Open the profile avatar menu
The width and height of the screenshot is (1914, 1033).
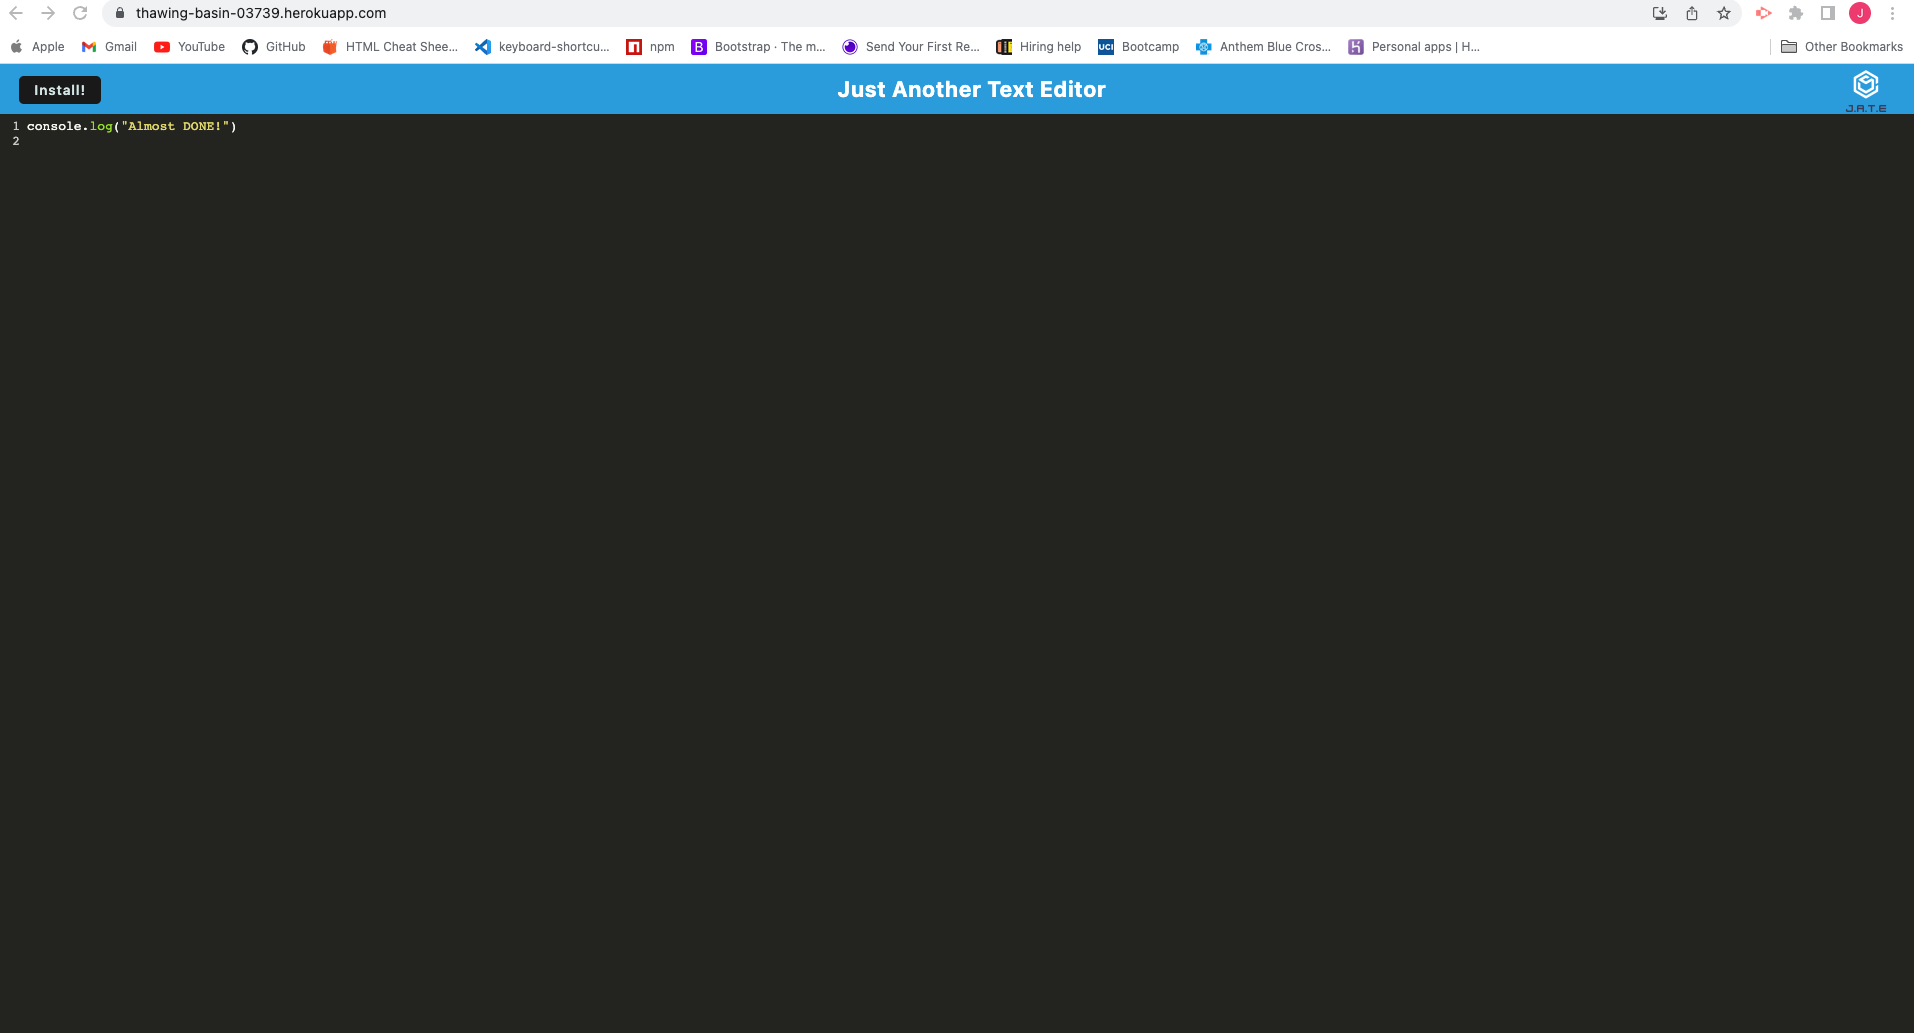1859,13
